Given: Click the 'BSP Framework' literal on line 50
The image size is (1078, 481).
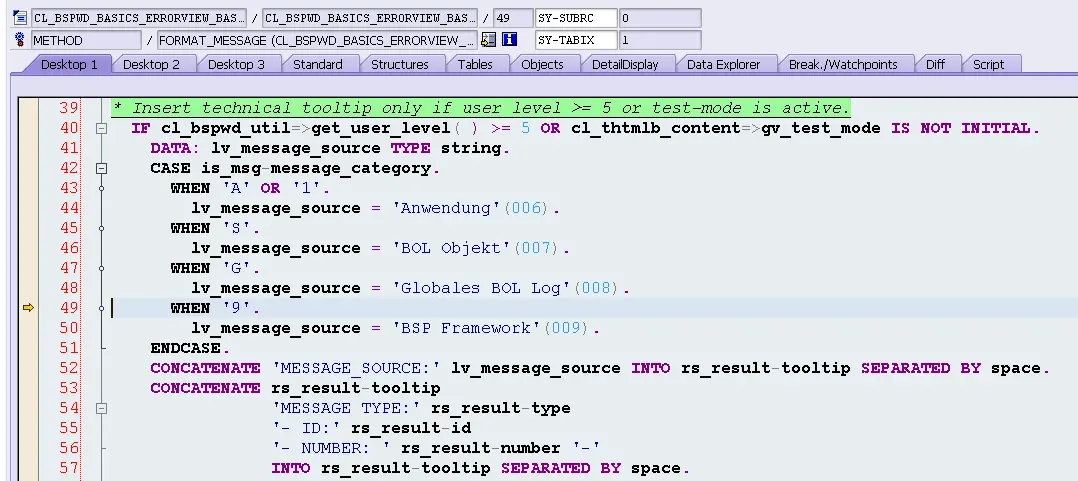Looking at the screenshot, I should click(466, 328).
